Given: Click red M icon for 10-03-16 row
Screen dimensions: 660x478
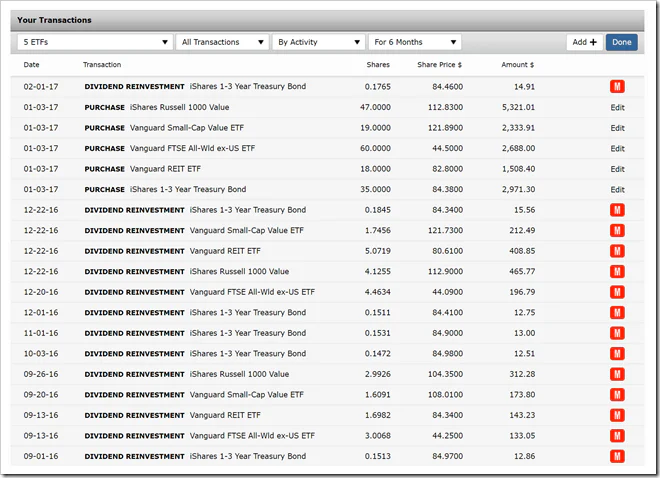Looking at the screenshot, I should (x=617, y=354).
